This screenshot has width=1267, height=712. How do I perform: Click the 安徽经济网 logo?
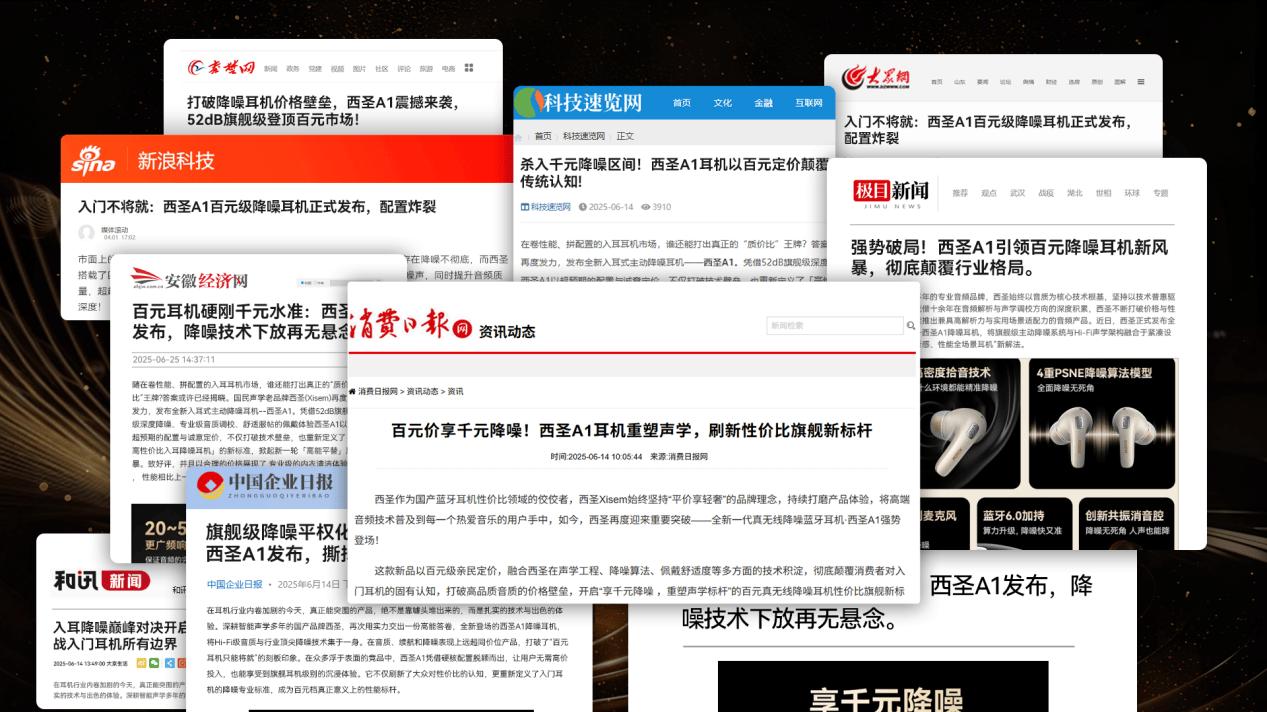pyautogui.click(x=190, y=279)
